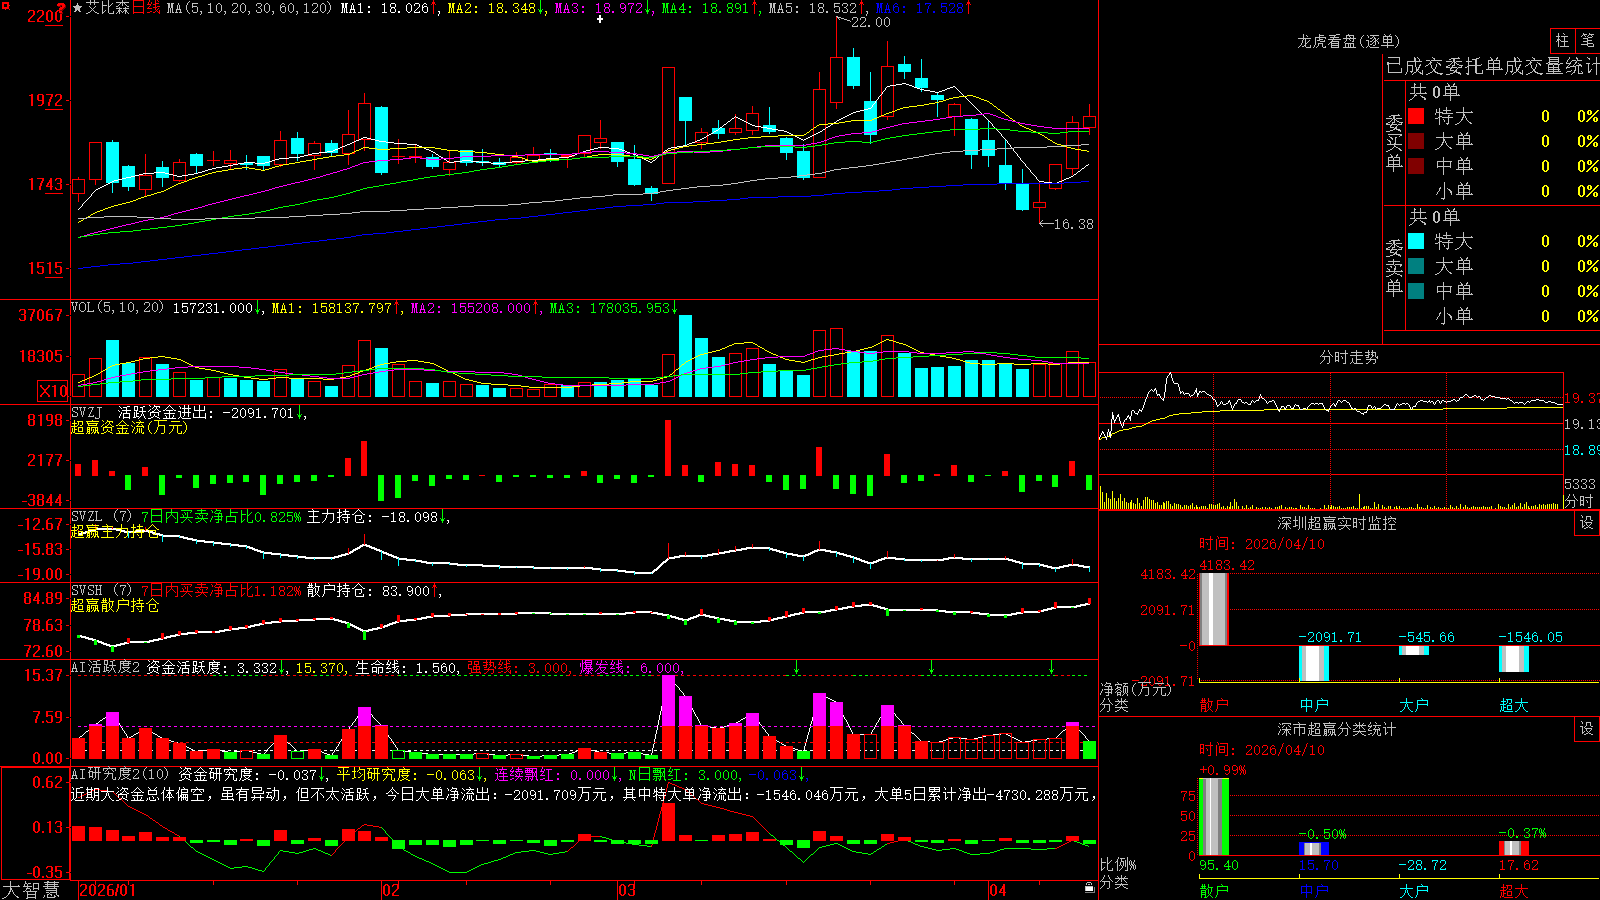
Task: Click the 中户 -2091.71 bar in 深圳超赢实时监控
Action: click(1314, 663)
